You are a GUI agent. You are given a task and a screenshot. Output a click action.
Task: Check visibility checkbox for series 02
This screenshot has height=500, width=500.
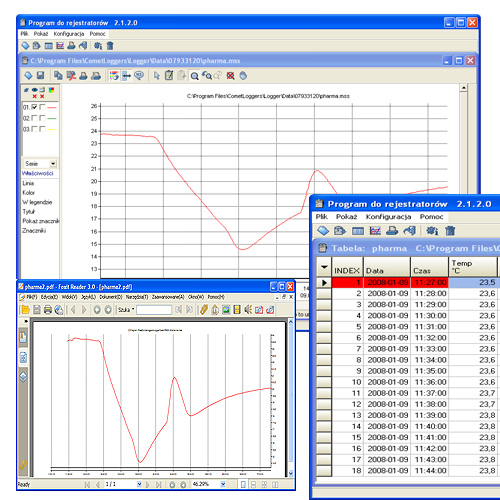(34, 118)
